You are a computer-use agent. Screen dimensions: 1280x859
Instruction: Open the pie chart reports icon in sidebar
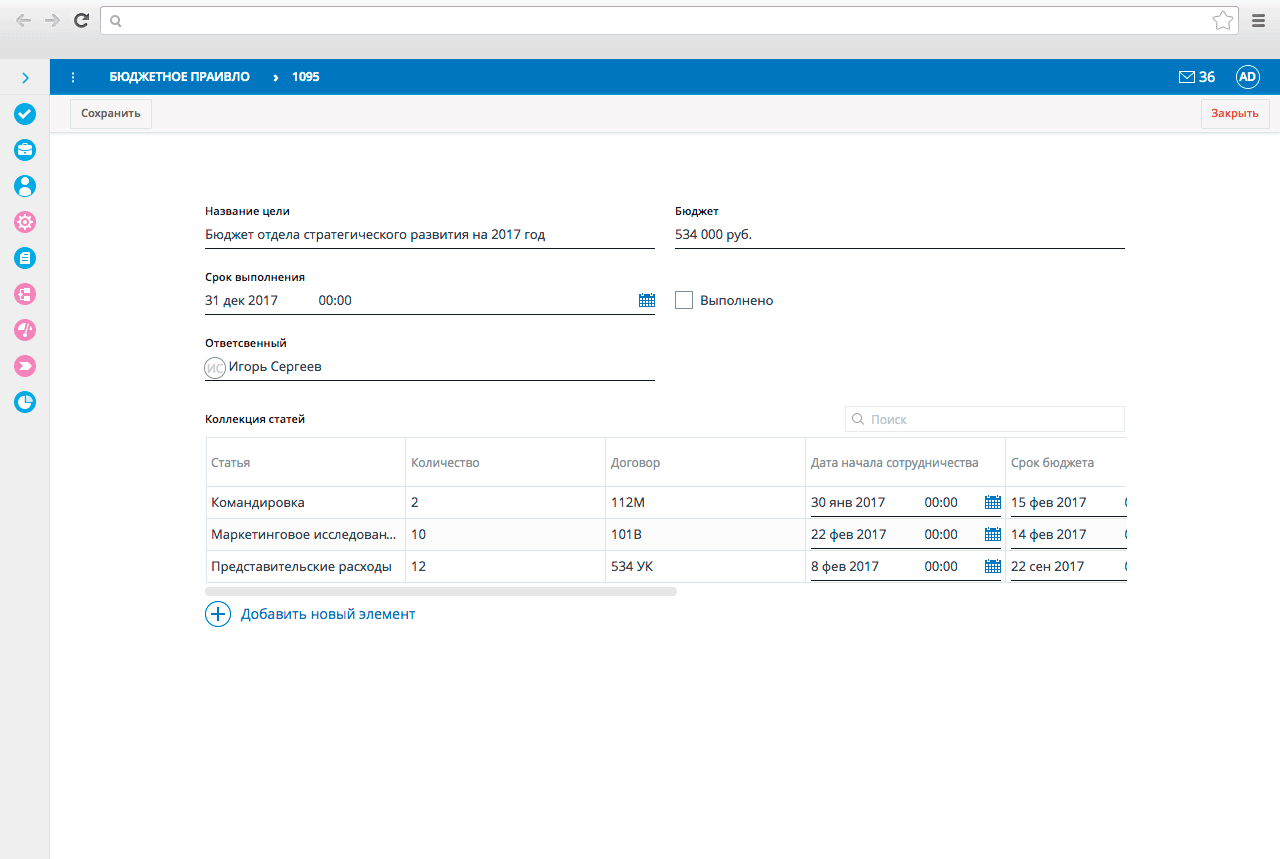[x=25, y=402]
